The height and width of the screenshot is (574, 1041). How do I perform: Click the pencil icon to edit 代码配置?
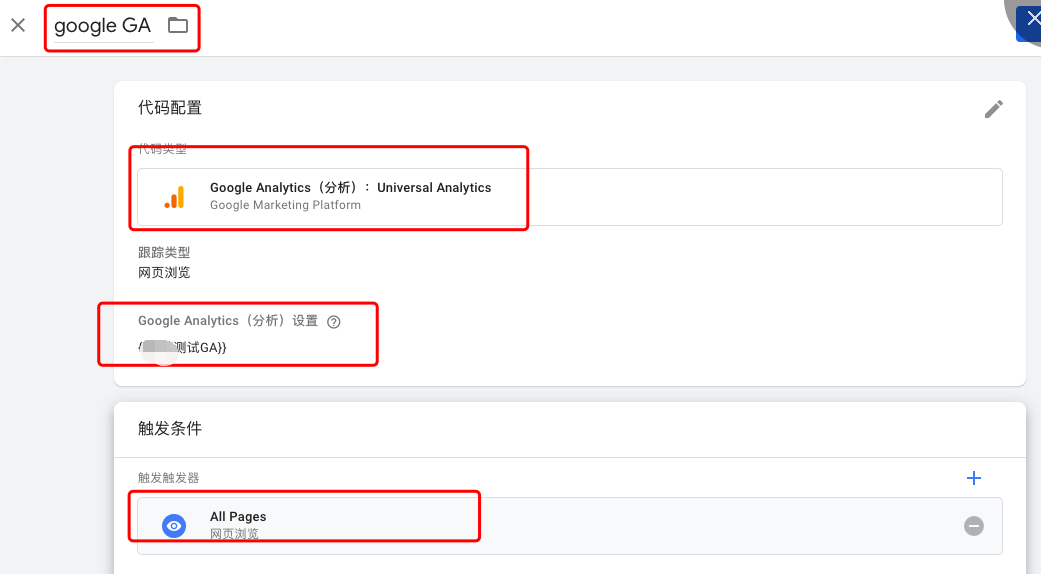993,109
